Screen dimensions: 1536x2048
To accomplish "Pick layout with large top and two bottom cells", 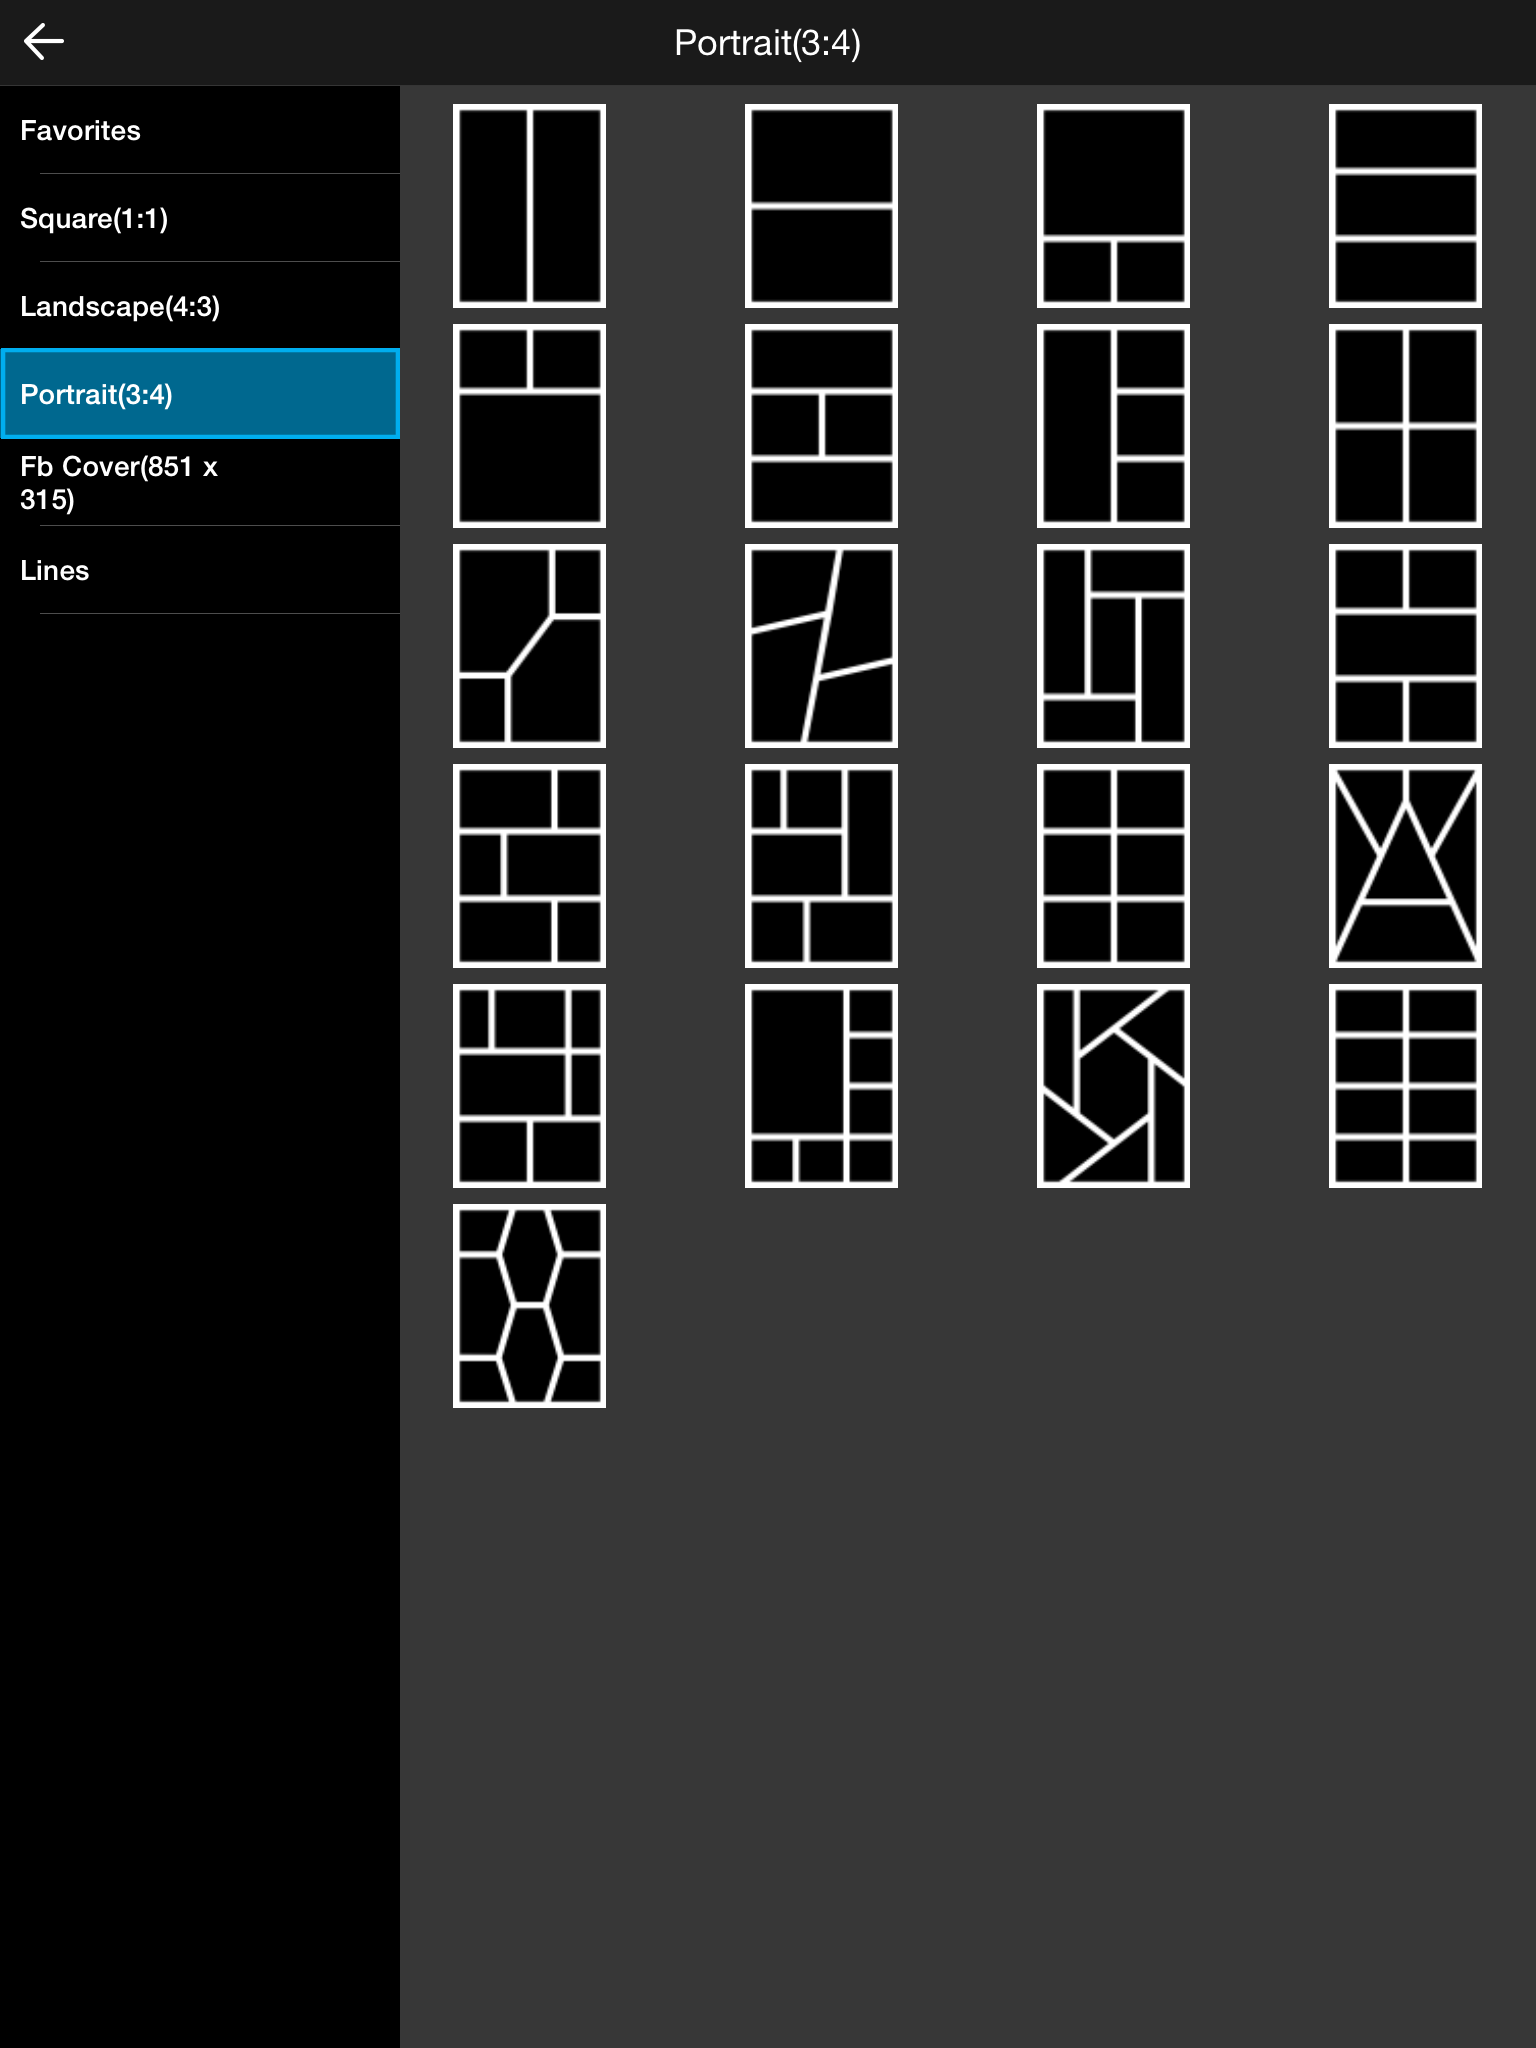I will tap(1113, 206).
